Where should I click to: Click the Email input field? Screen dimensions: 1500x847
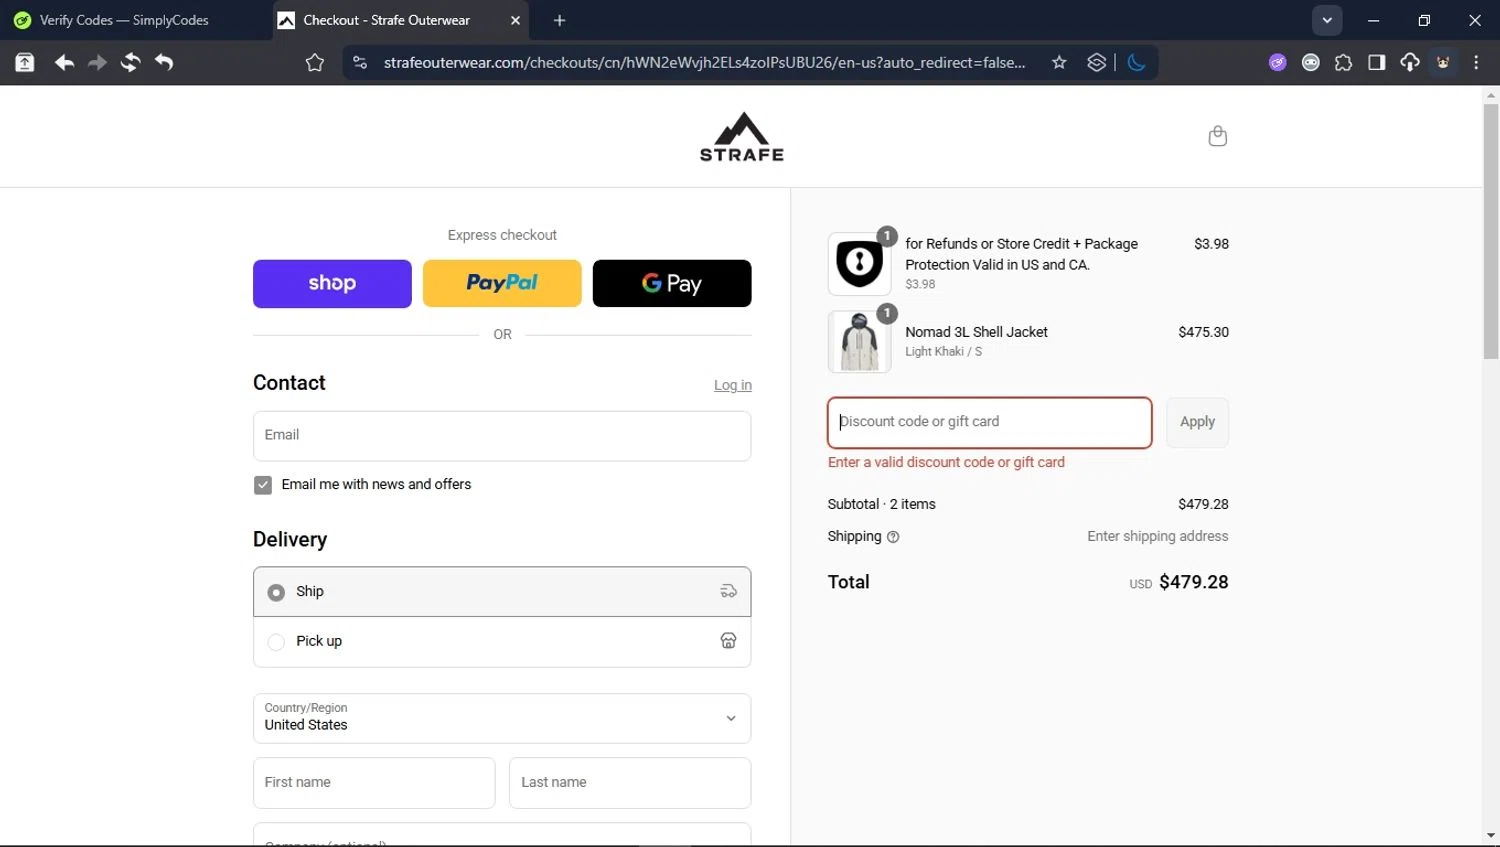point(502,436)
